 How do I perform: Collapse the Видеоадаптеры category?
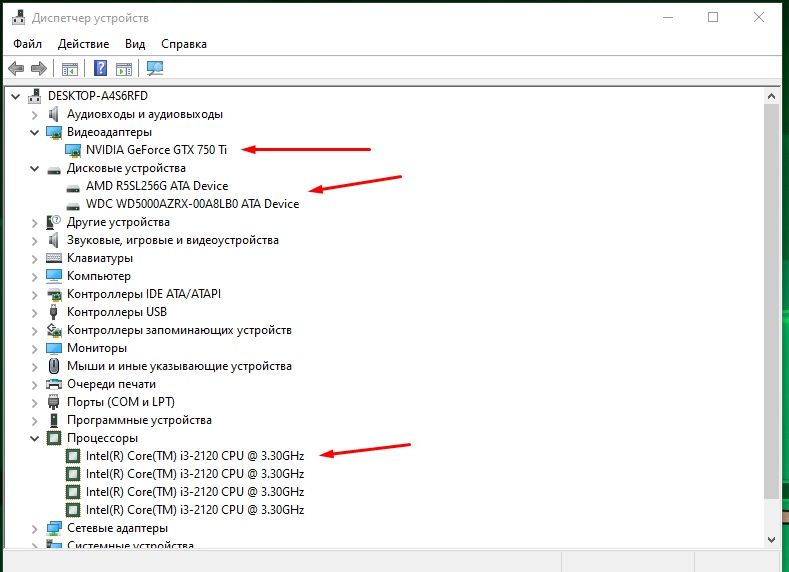[34, 132]
